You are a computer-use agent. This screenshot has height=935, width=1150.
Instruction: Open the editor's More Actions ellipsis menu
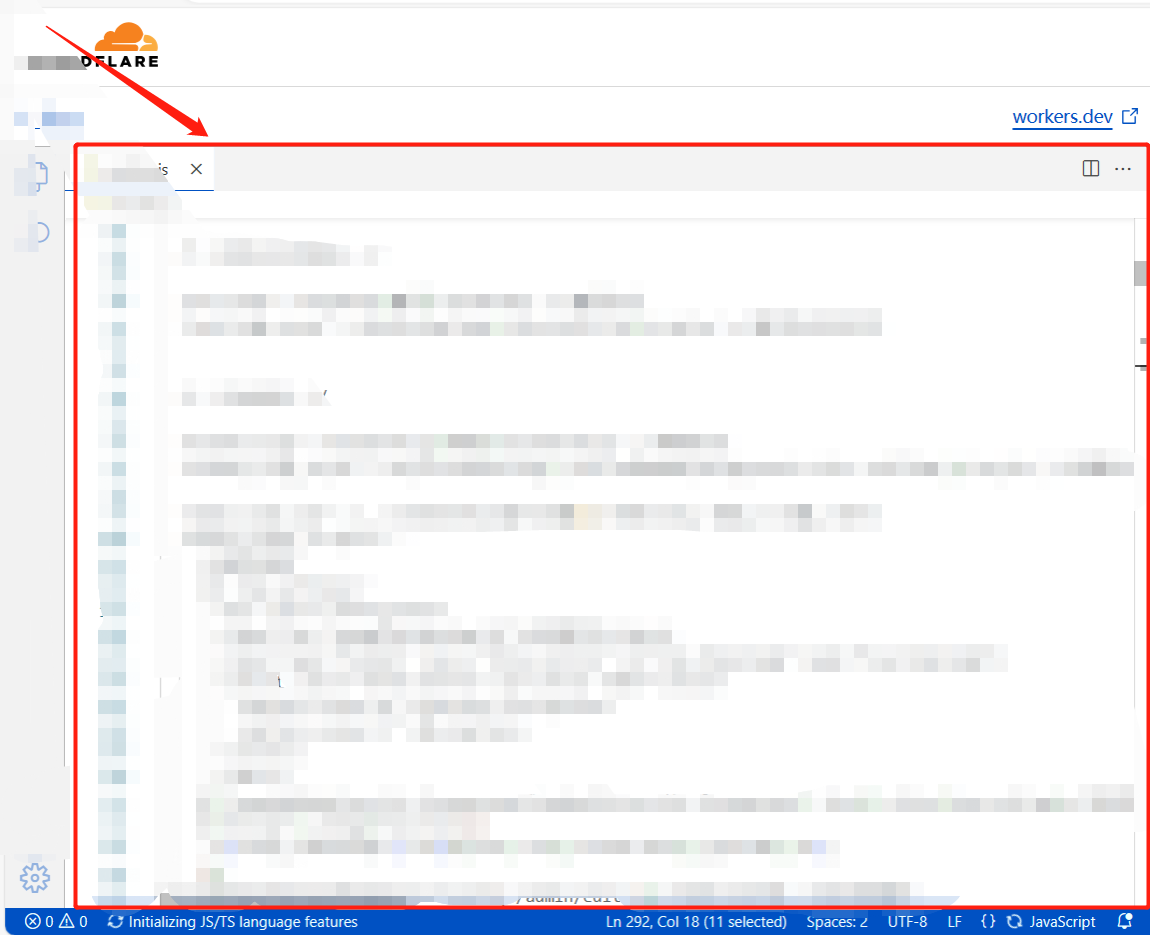(1123, 169)
